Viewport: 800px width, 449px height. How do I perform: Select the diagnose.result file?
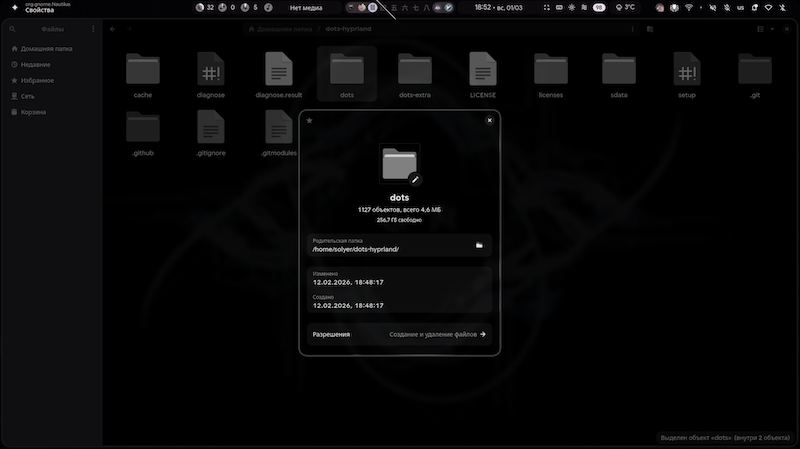279,74
